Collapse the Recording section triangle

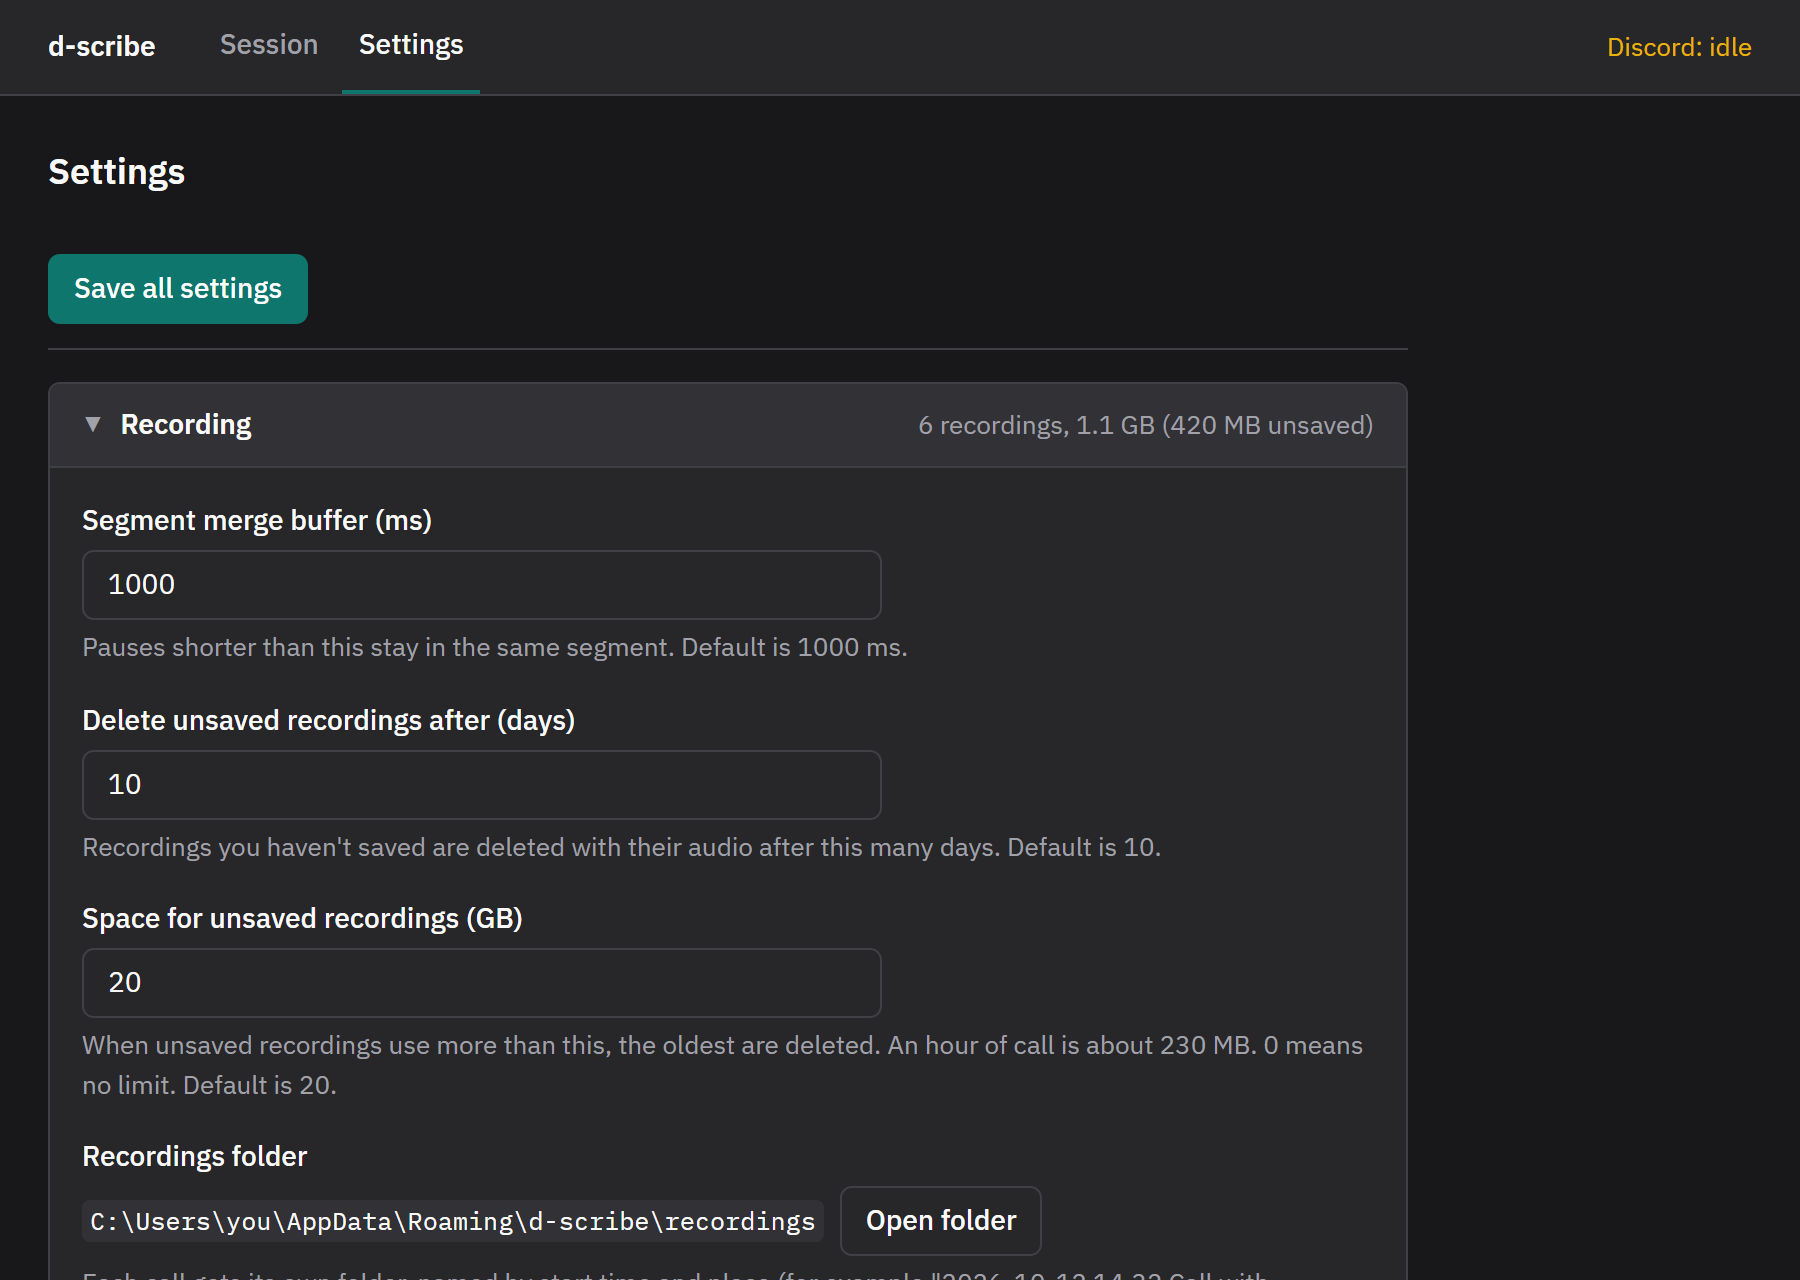(x=93, y=424)
